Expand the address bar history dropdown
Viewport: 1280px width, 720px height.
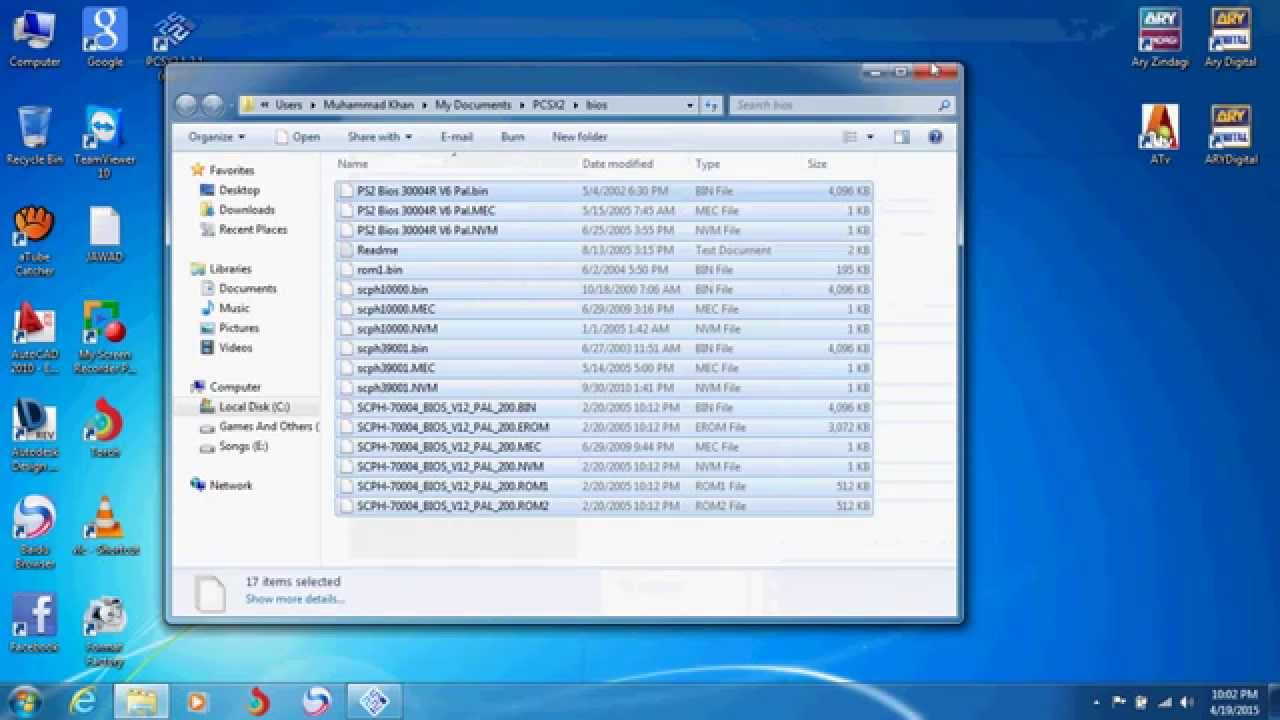click(x=690, y=105)
